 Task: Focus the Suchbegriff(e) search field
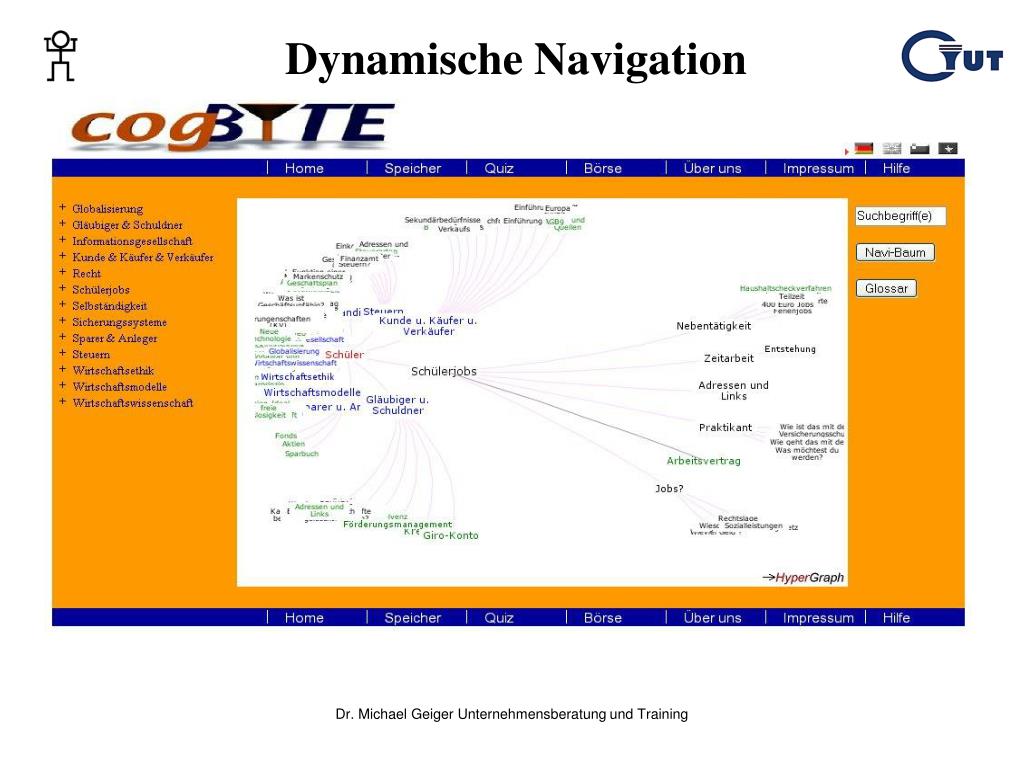point(901,216)
